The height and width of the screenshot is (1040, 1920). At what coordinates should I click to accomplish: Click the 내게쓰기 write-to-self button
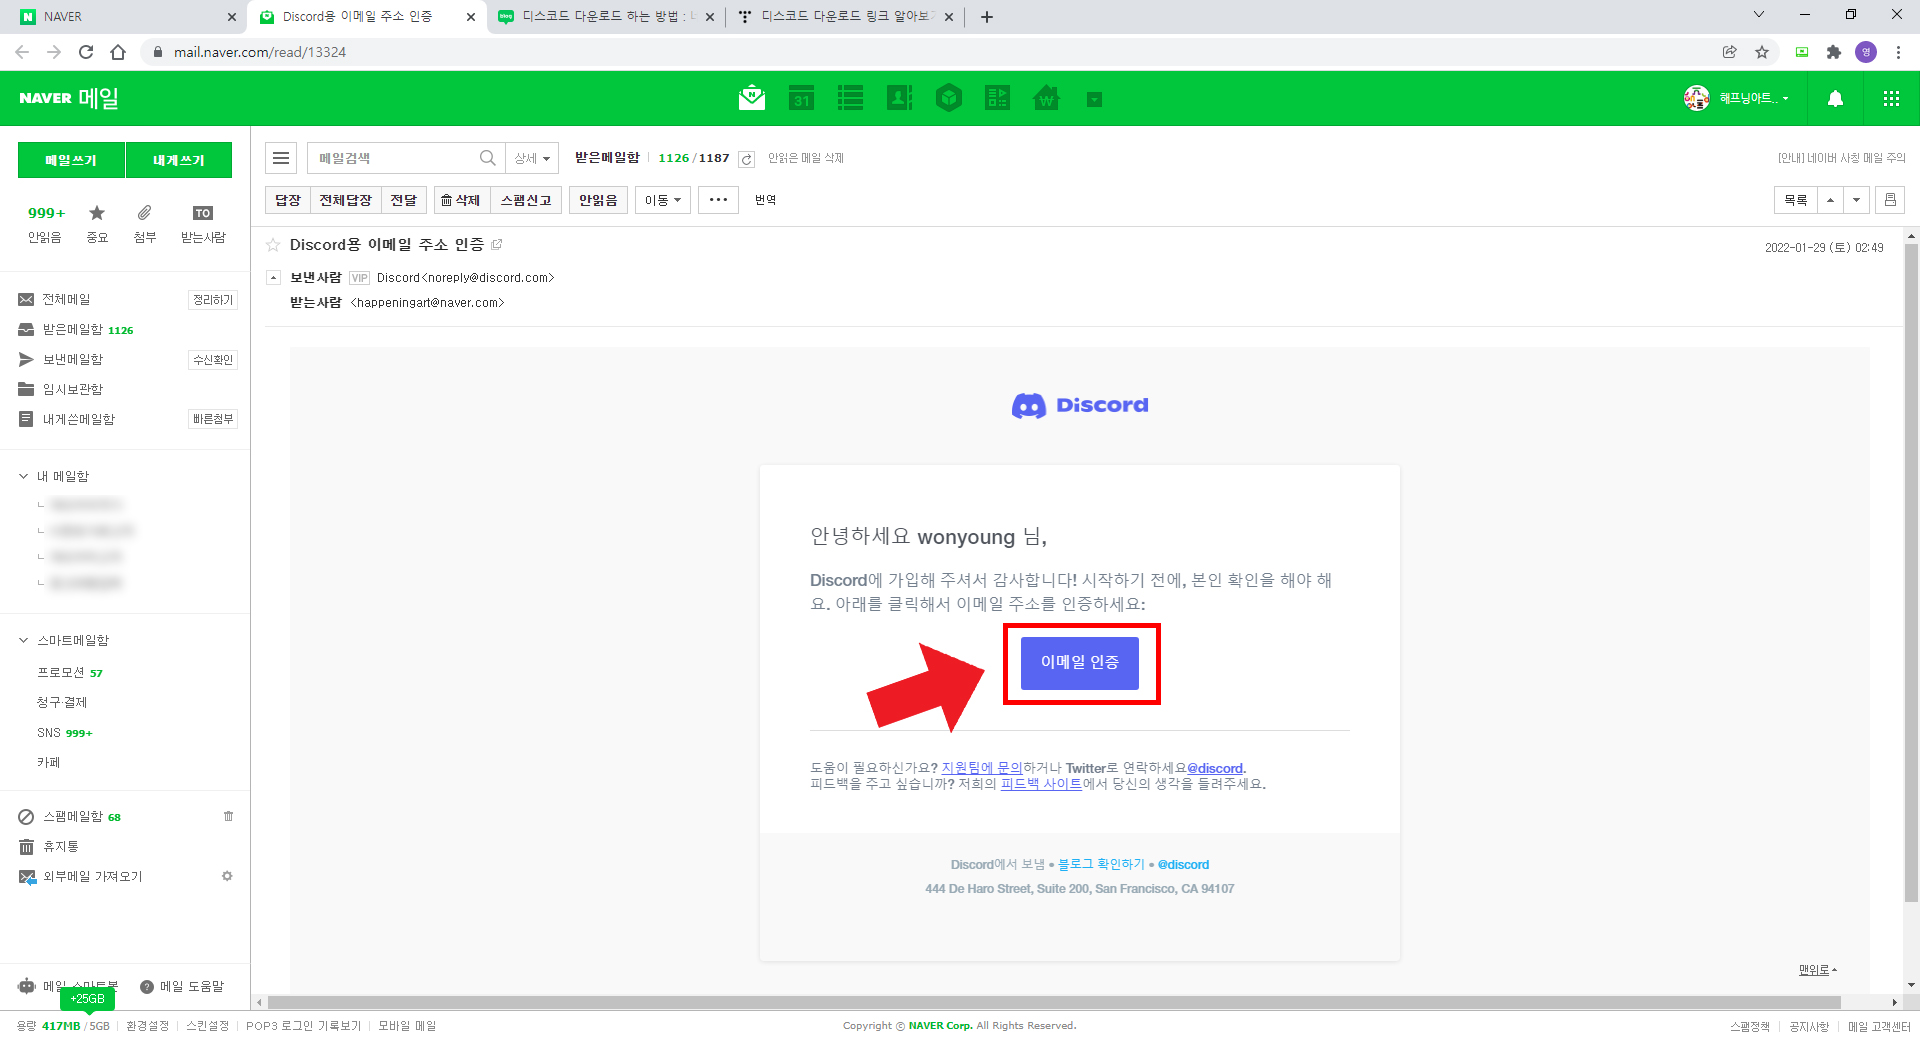tap(179, 160)
